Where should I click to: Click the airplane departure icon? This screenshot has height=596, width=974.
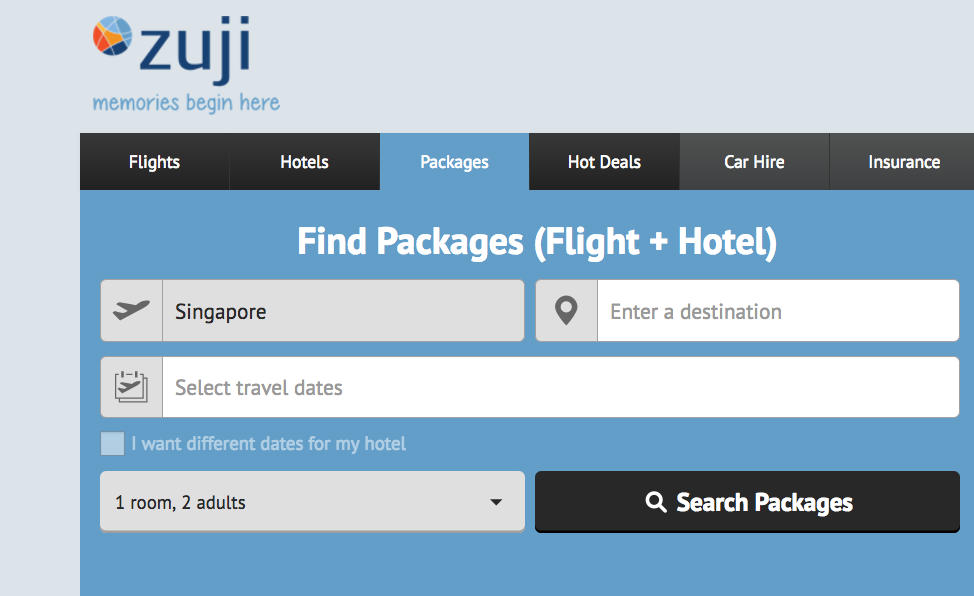131,309
